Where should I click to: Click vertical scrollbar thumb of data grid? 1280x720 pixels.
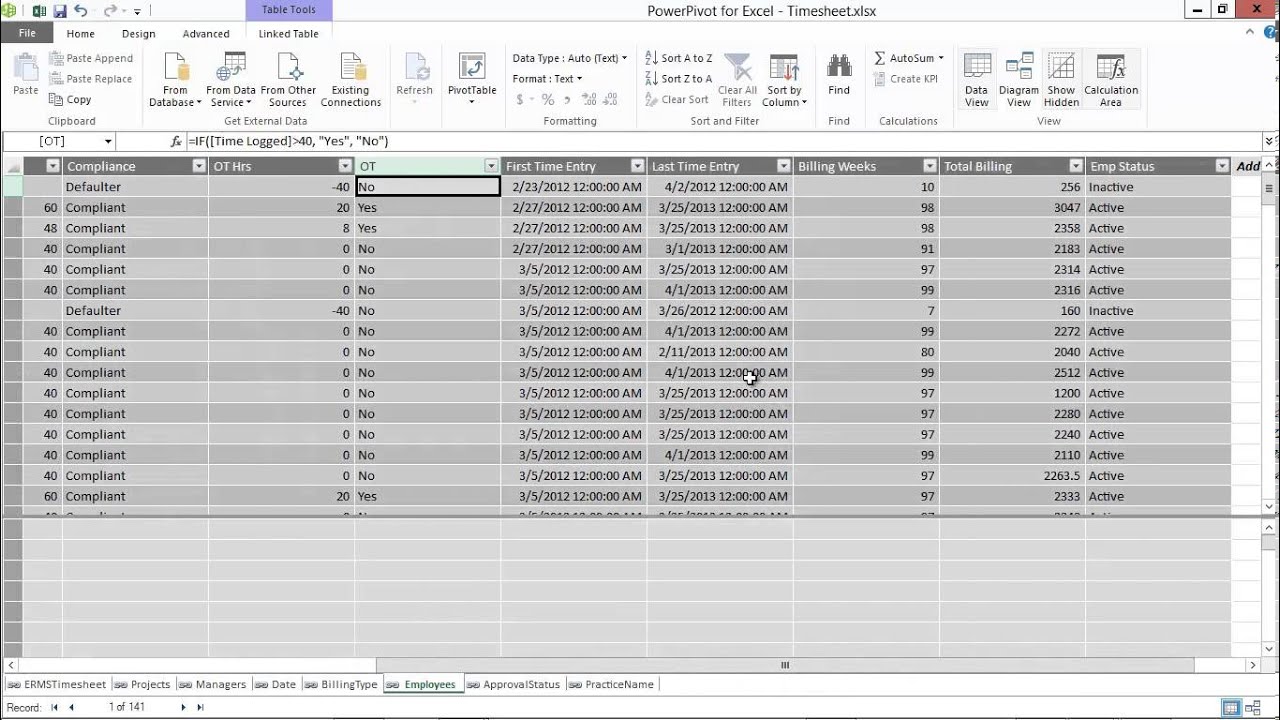tap(1269, 188)
